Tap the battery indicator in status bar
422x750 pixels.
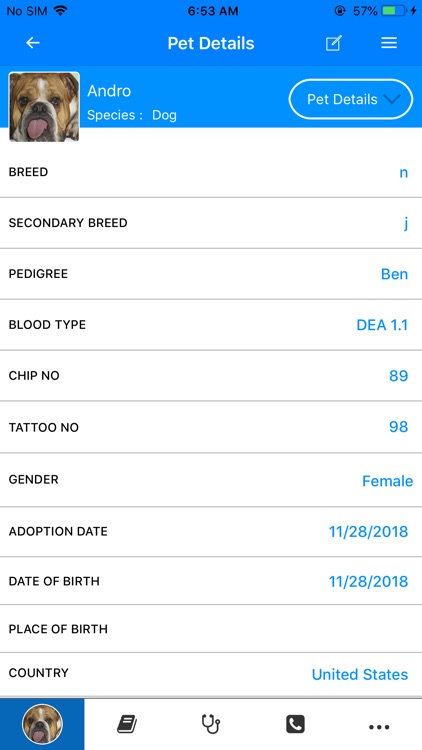coord(394,11)
